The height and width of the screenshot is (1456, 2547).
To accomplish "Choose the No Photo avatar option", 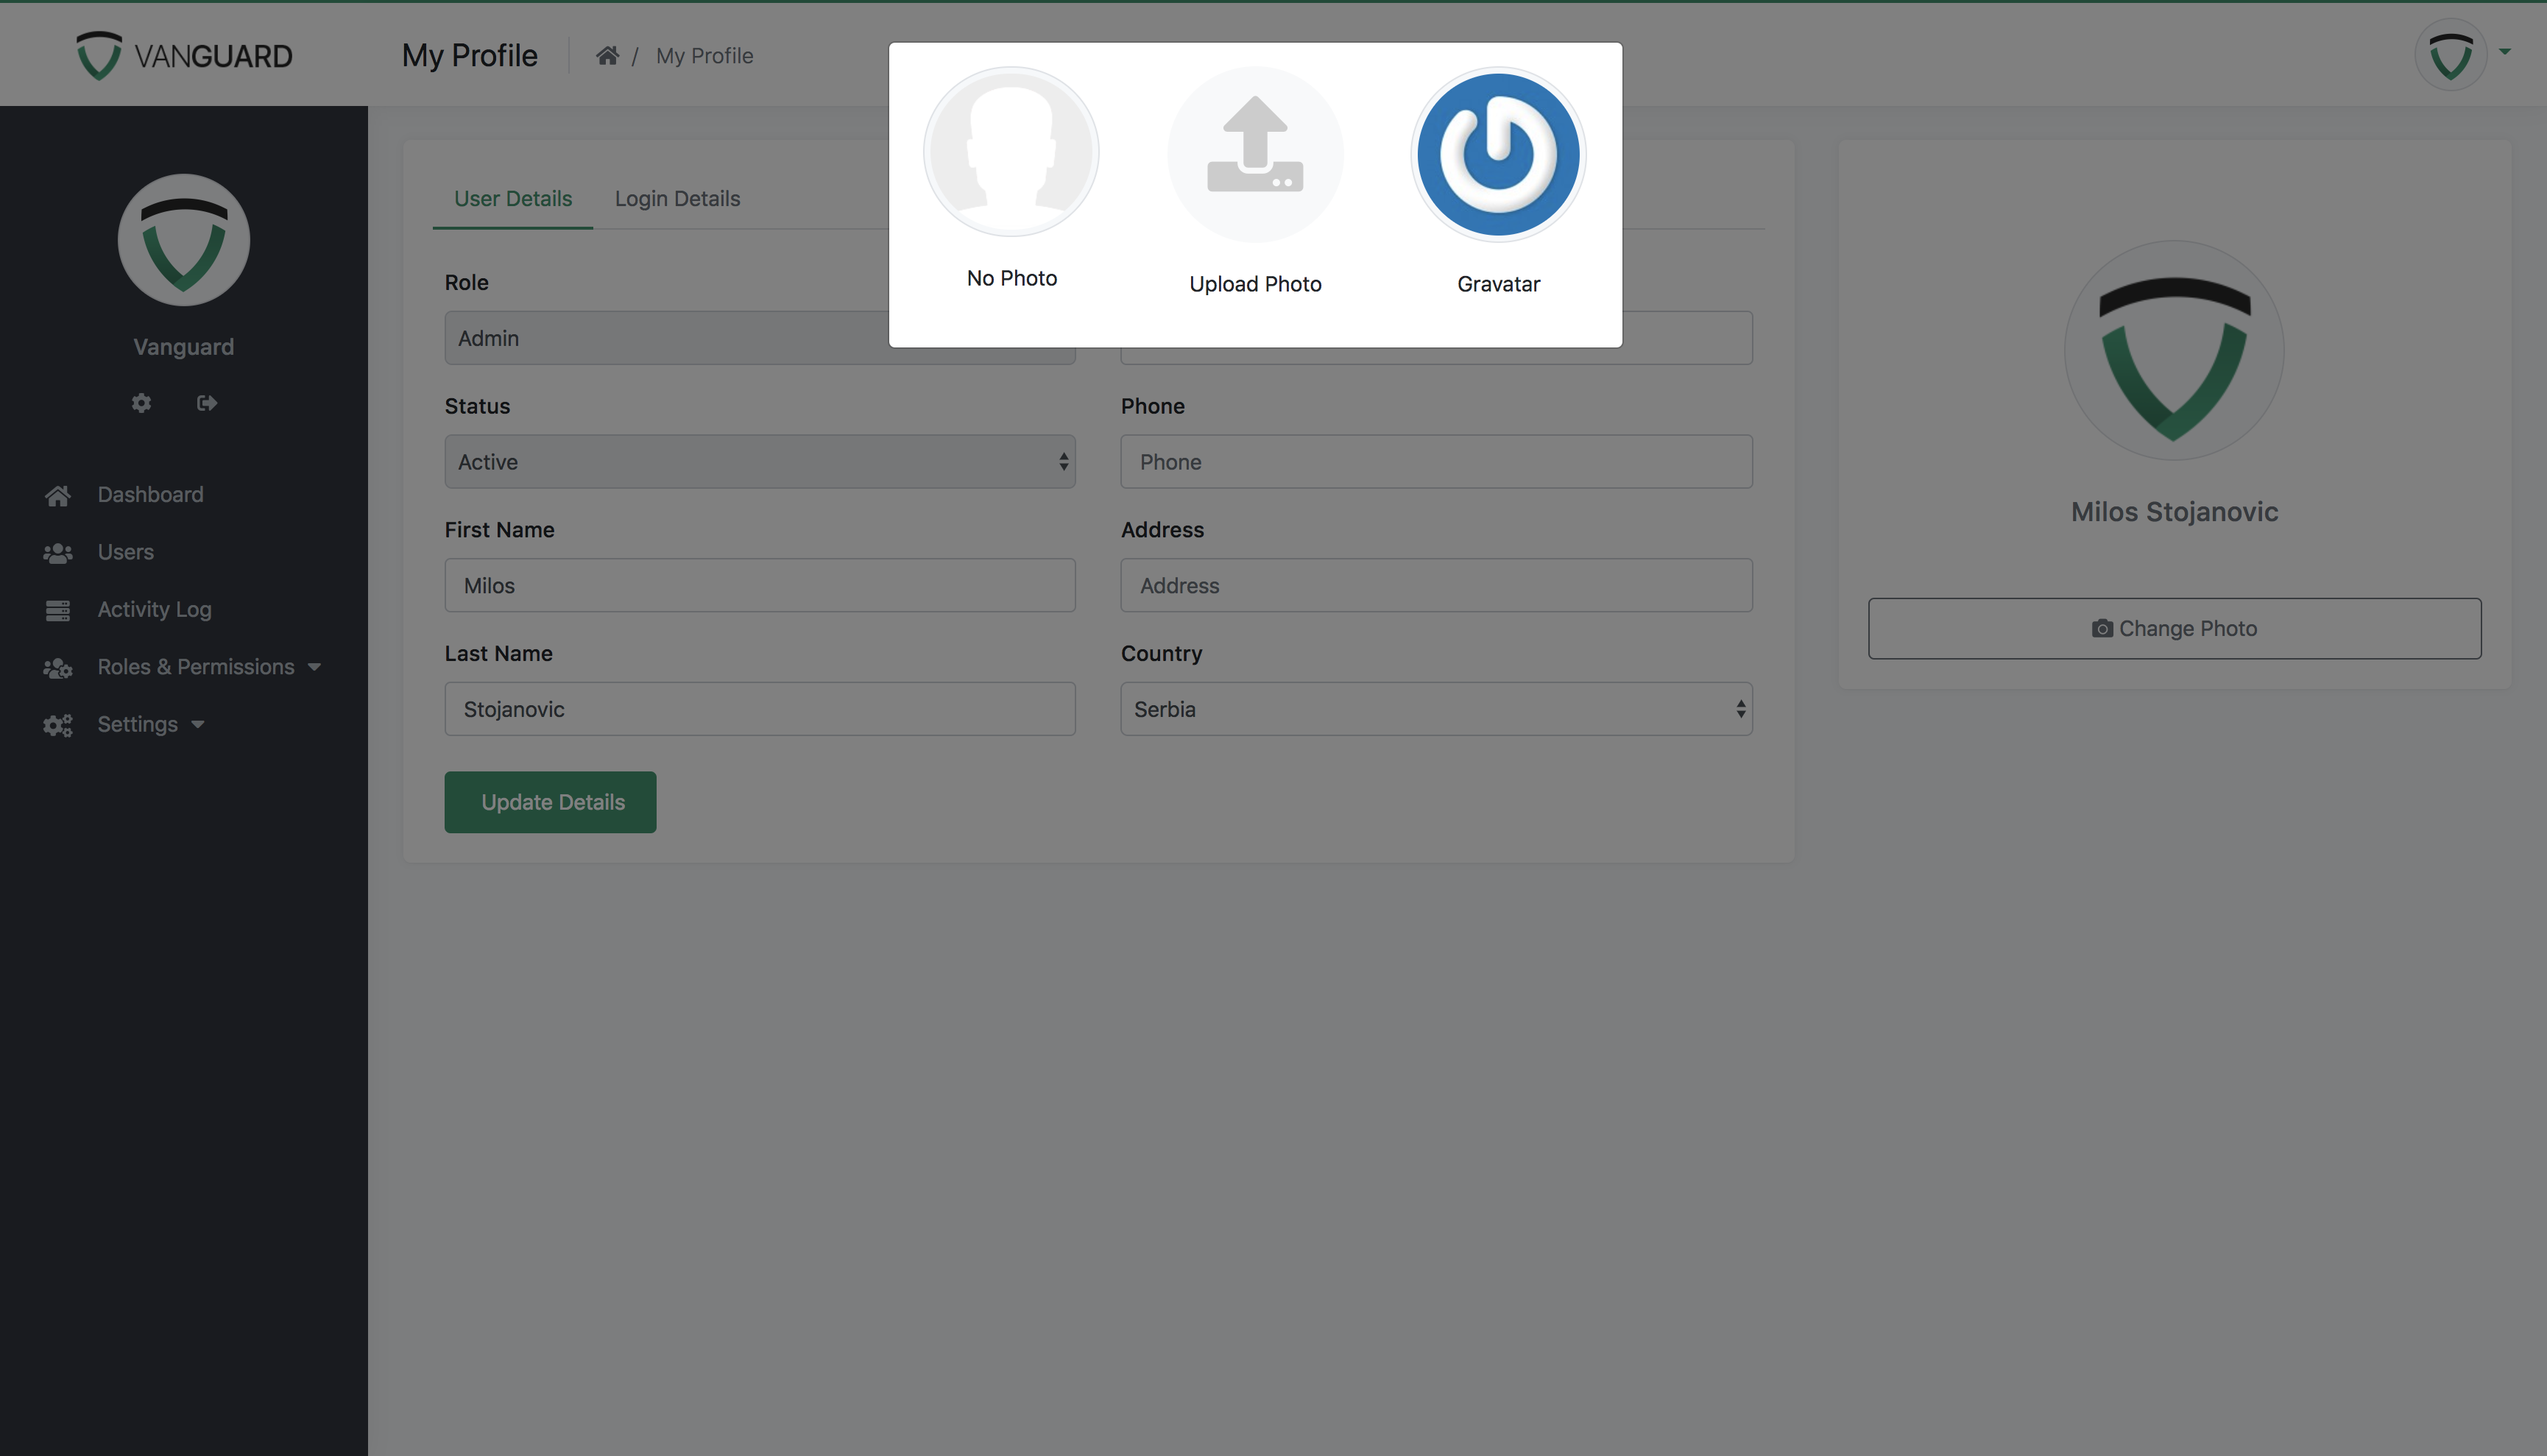I will (x=1011, y=152).
